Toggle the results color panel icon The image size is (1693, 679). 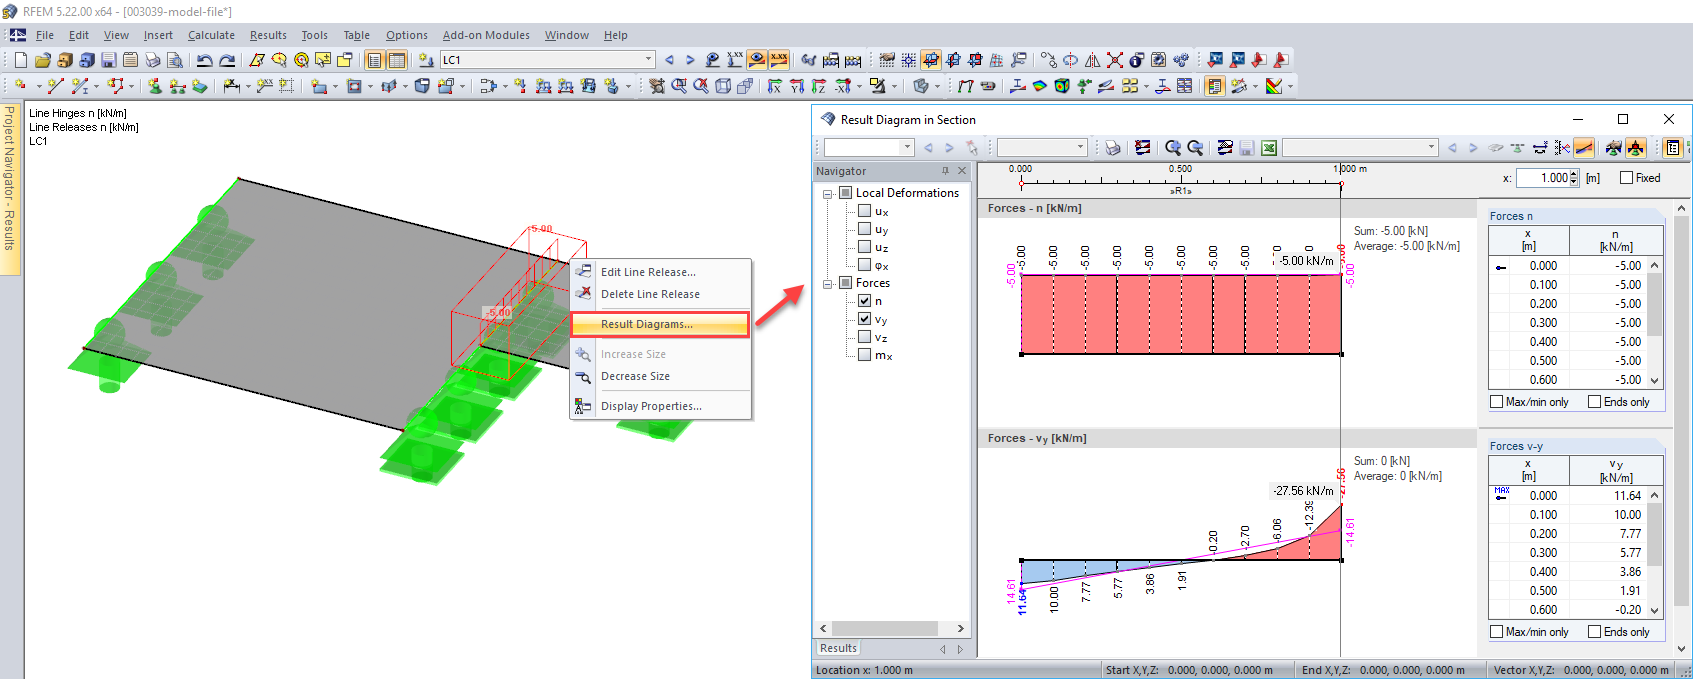coord(1214,86)
